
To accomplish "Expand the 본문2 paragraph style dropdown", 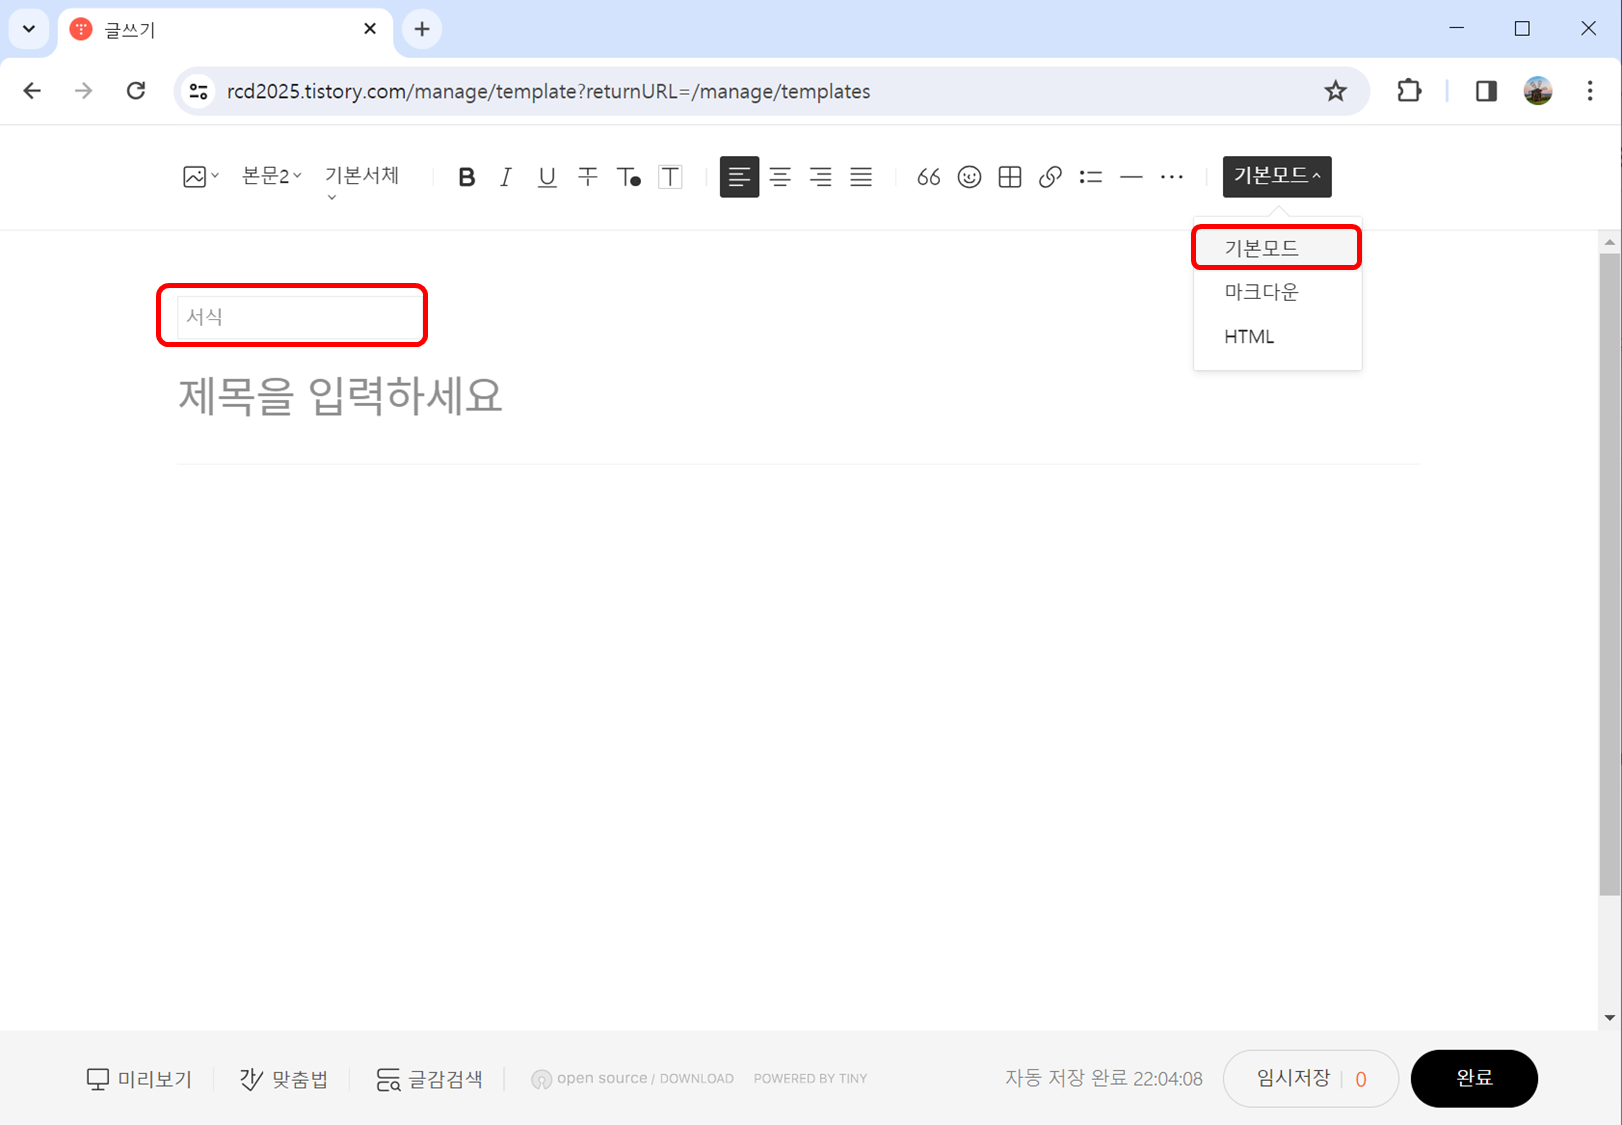I will 271,176.
